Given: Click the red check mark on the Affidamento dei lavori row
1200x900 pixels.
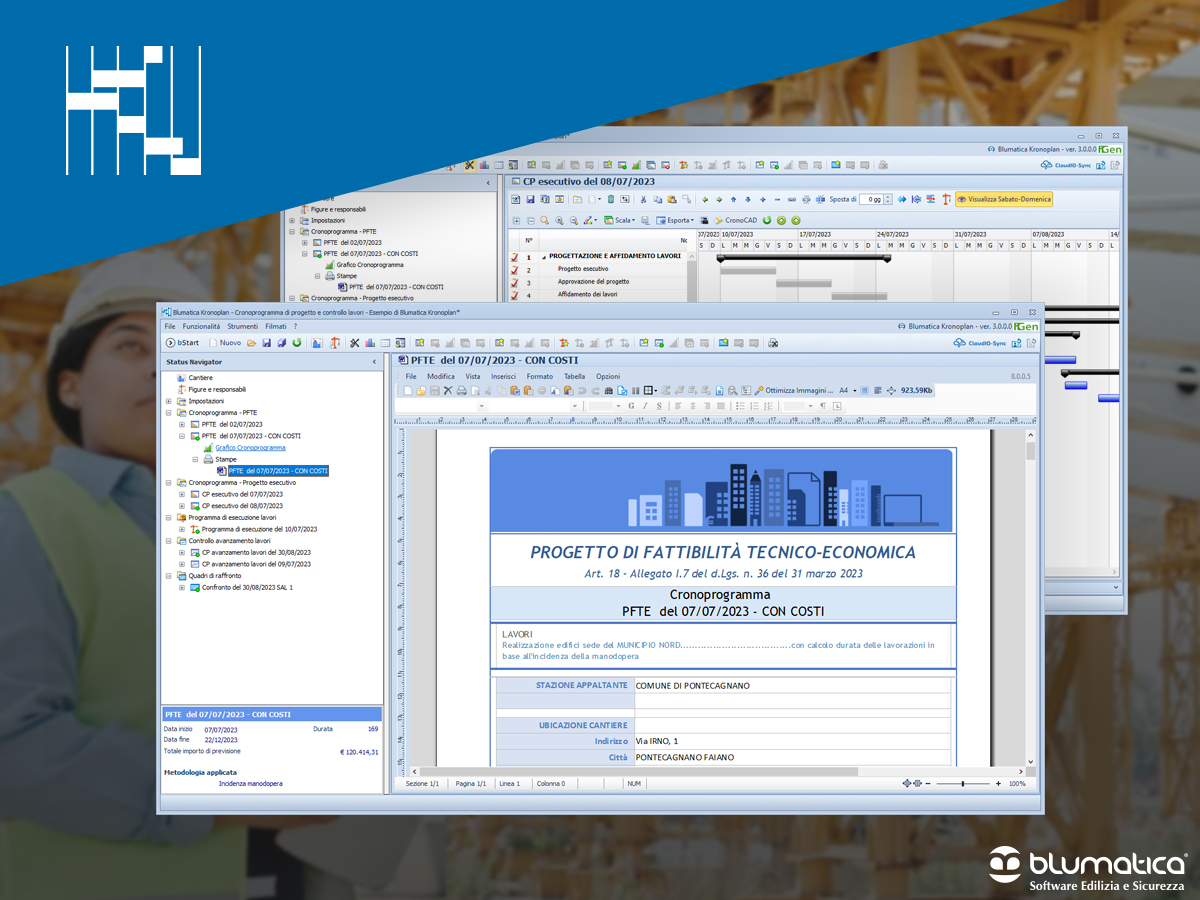Looking at the screenshot, I should (514, 295).
